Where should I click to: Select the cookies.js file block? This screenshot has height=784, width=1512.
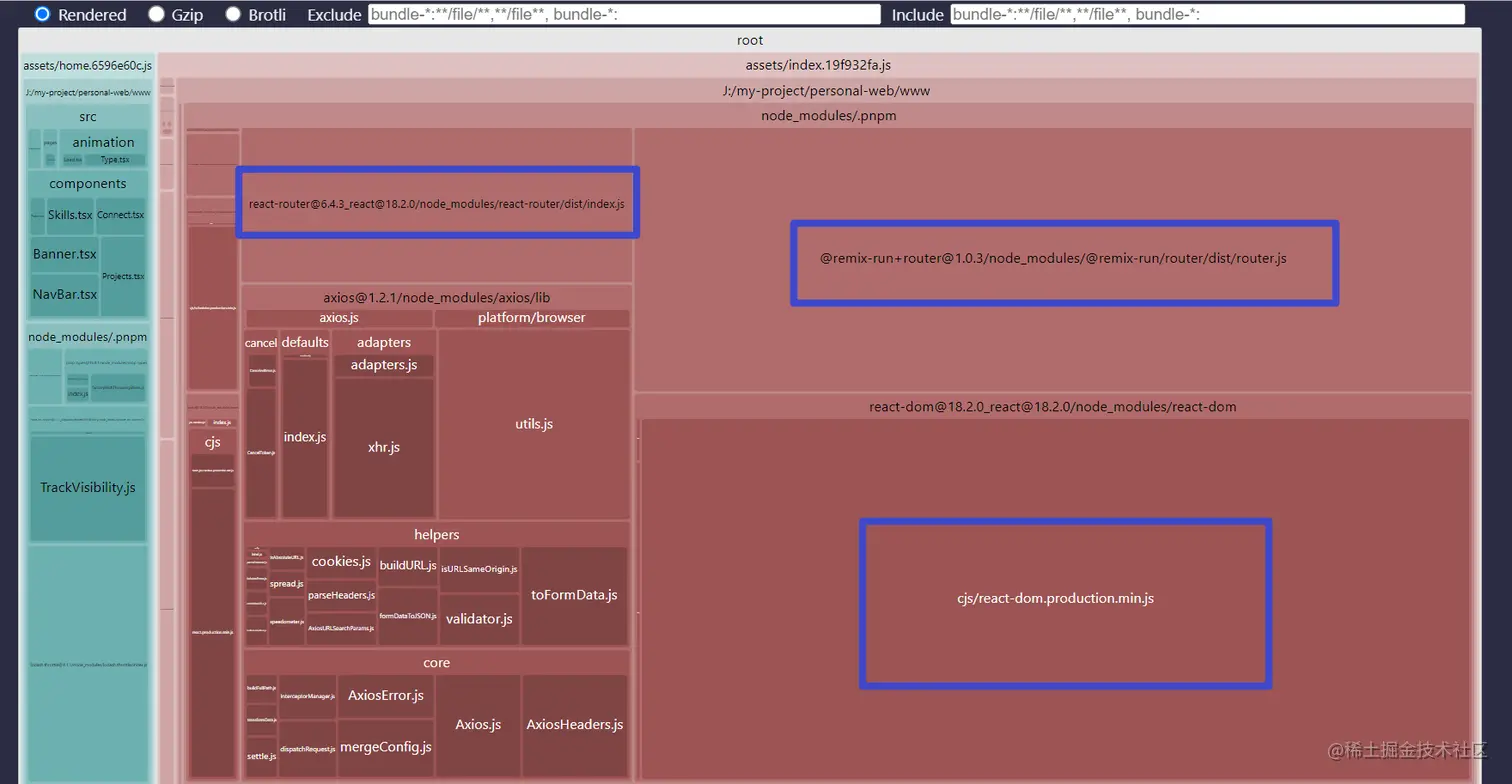[x=341, y=562]
